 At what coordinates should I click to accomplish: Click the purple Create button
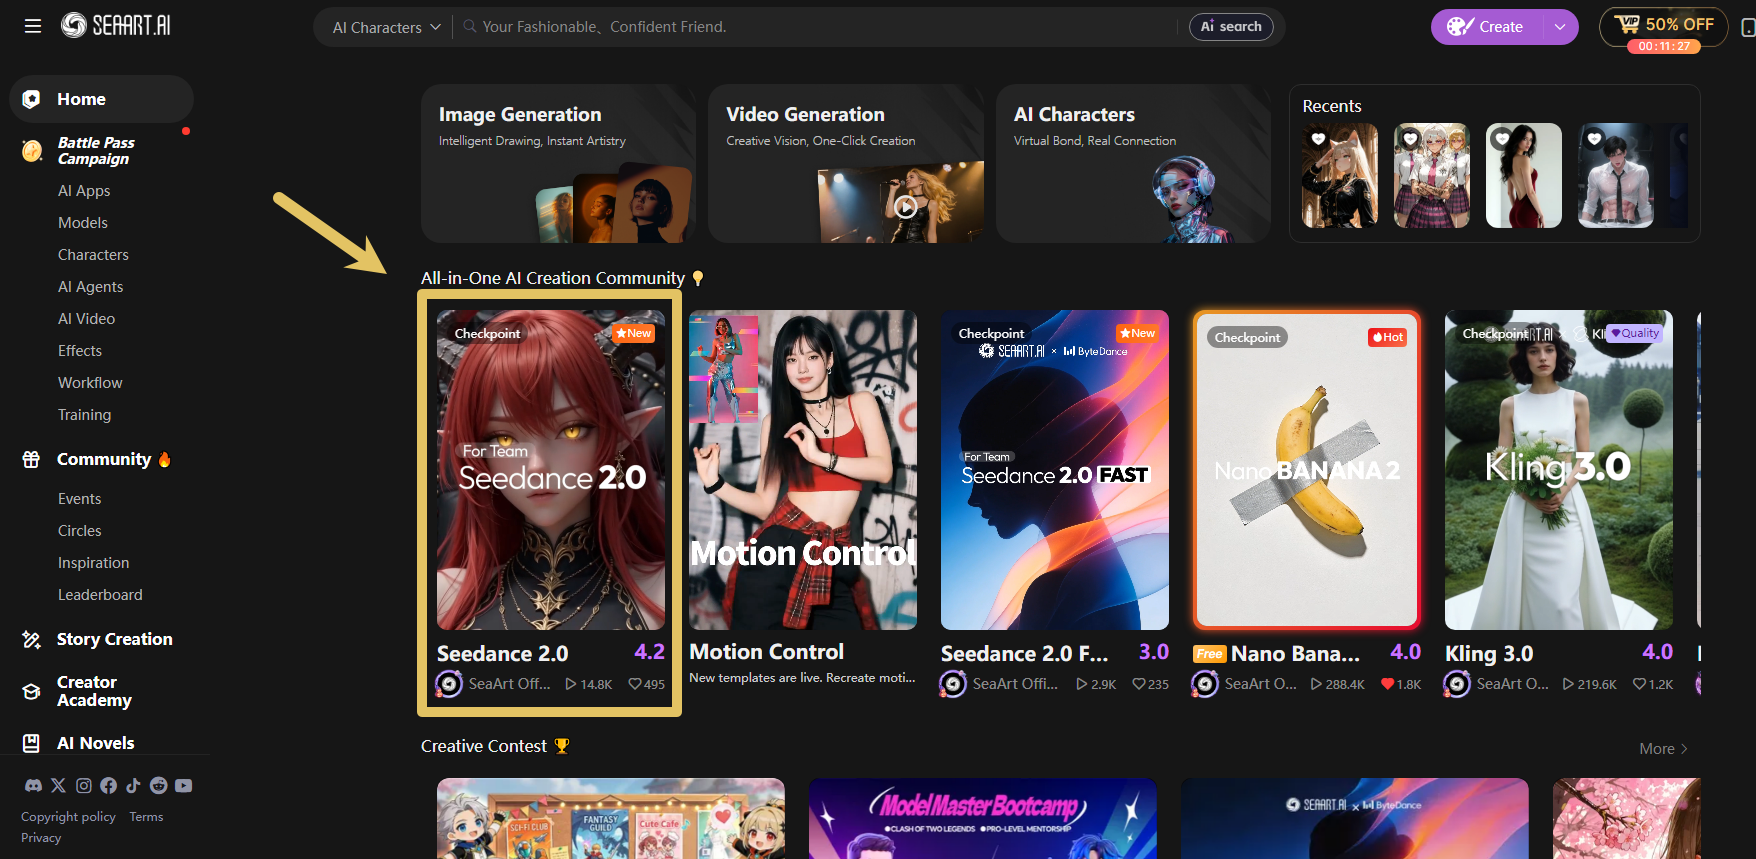[1487, 27]
